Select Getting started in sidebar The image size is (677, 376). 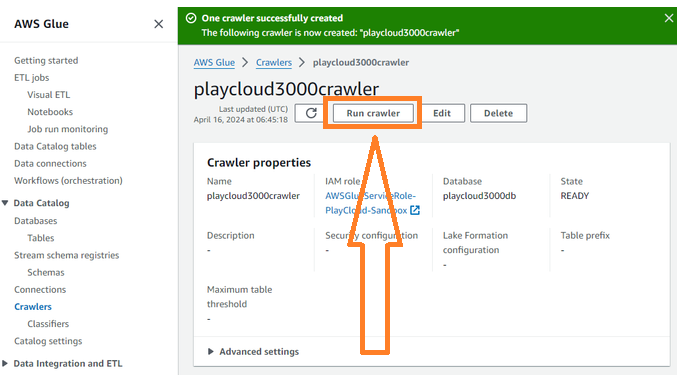46,60
